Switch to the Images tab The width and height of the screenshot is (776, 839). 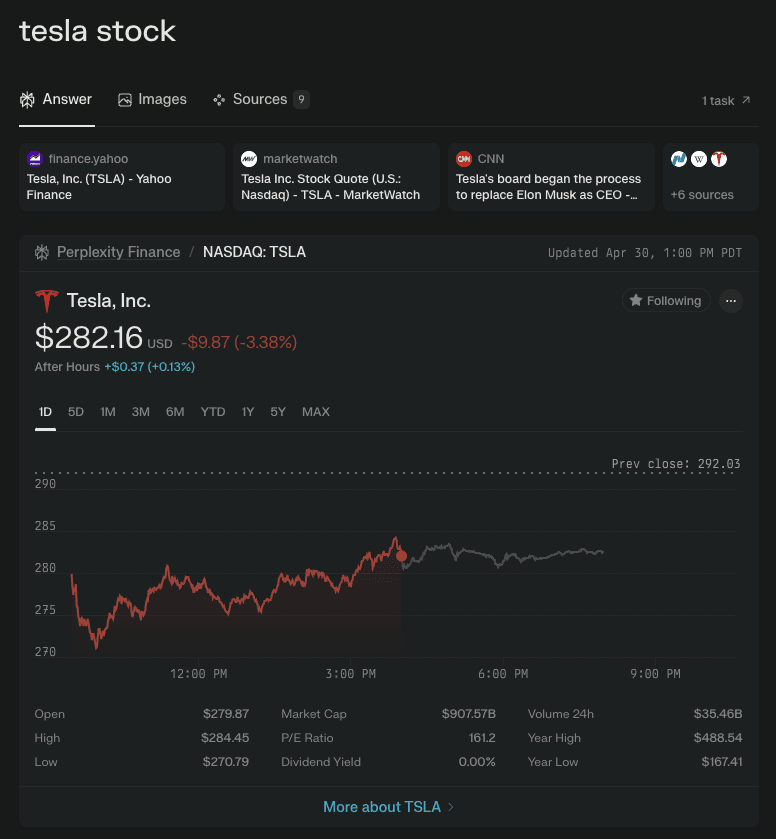(x=152, y=100)
